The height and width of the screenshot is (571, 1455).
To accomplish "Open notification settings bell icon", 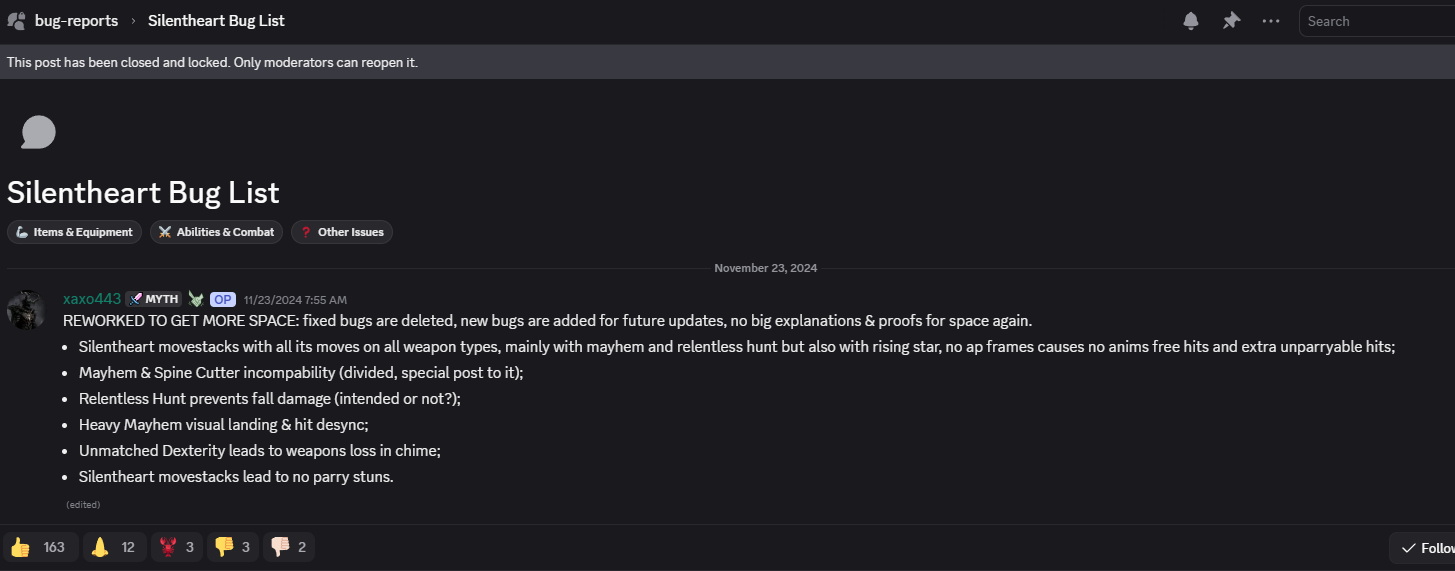I will tap(1191, 21).
